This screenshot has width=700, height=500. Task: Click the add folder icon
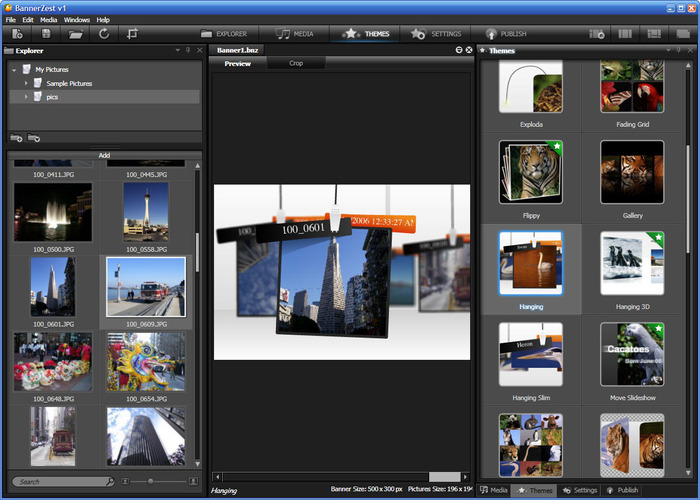click(17, 138)
